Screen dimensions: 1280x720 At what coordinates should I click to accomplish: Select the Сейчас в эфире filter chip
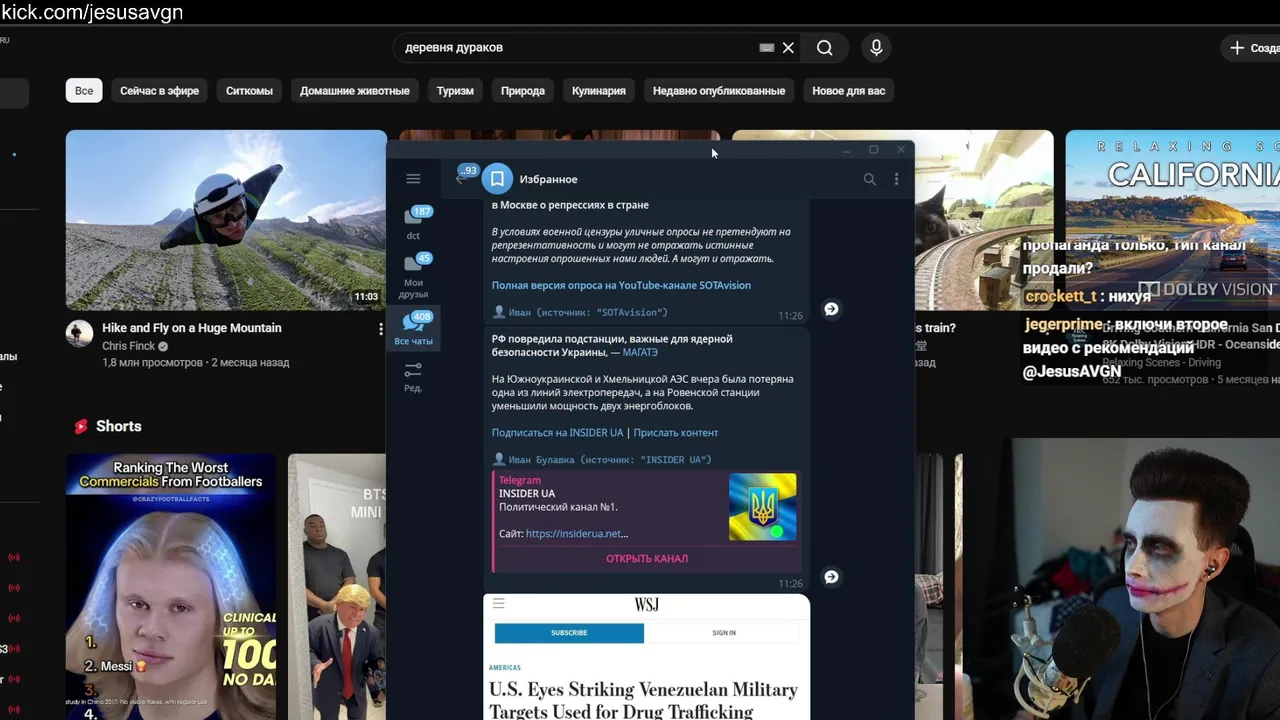[159, 91]
